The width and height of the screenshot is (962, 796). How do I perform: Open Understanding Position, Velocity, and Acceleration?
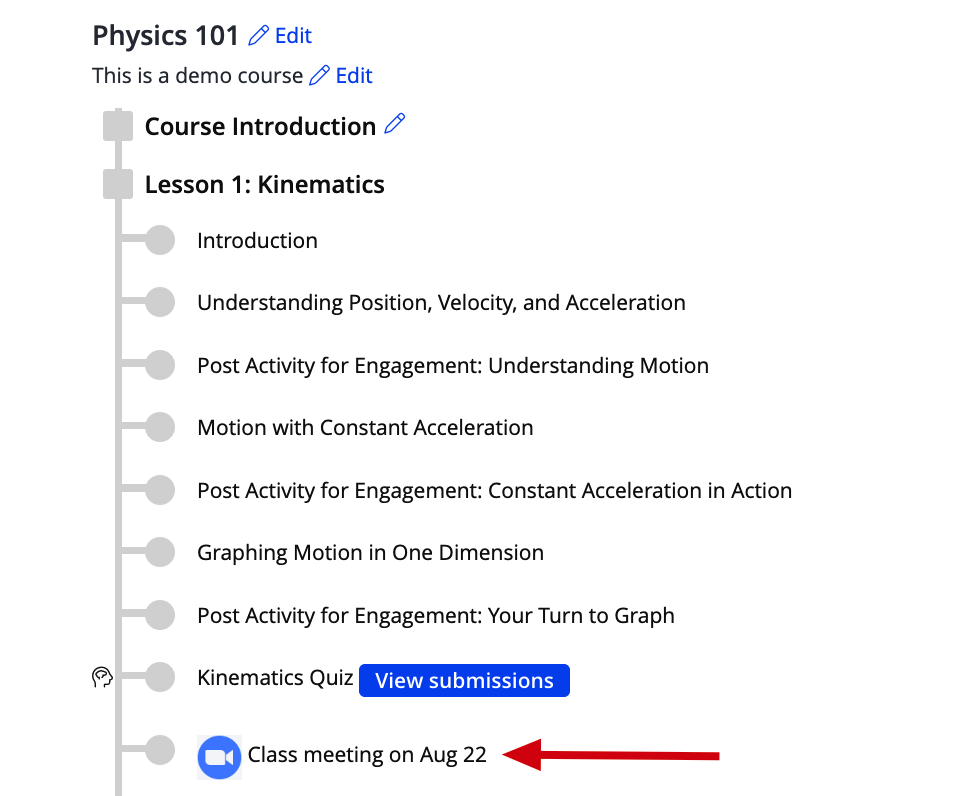click(441, 303)
